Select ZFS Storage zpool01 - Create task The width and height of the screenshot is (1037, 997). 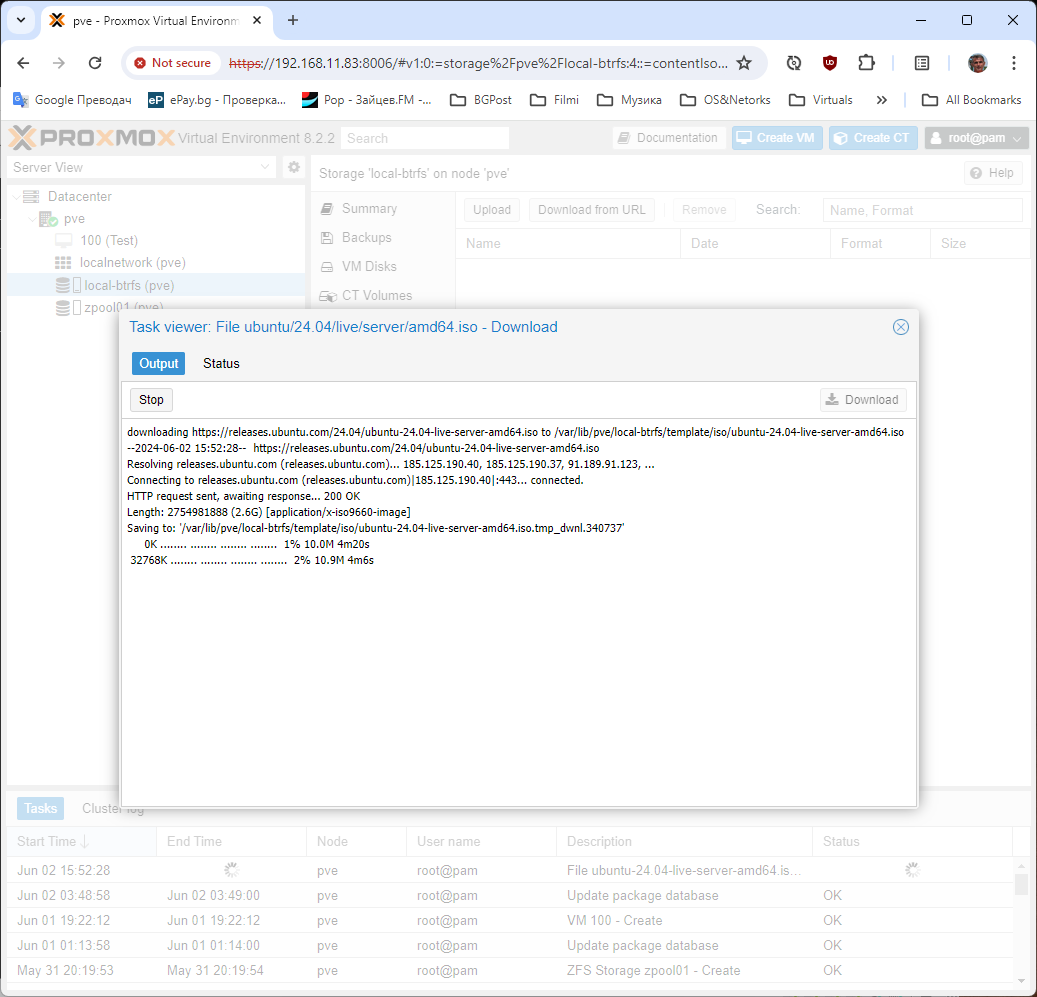coord(509,971)
